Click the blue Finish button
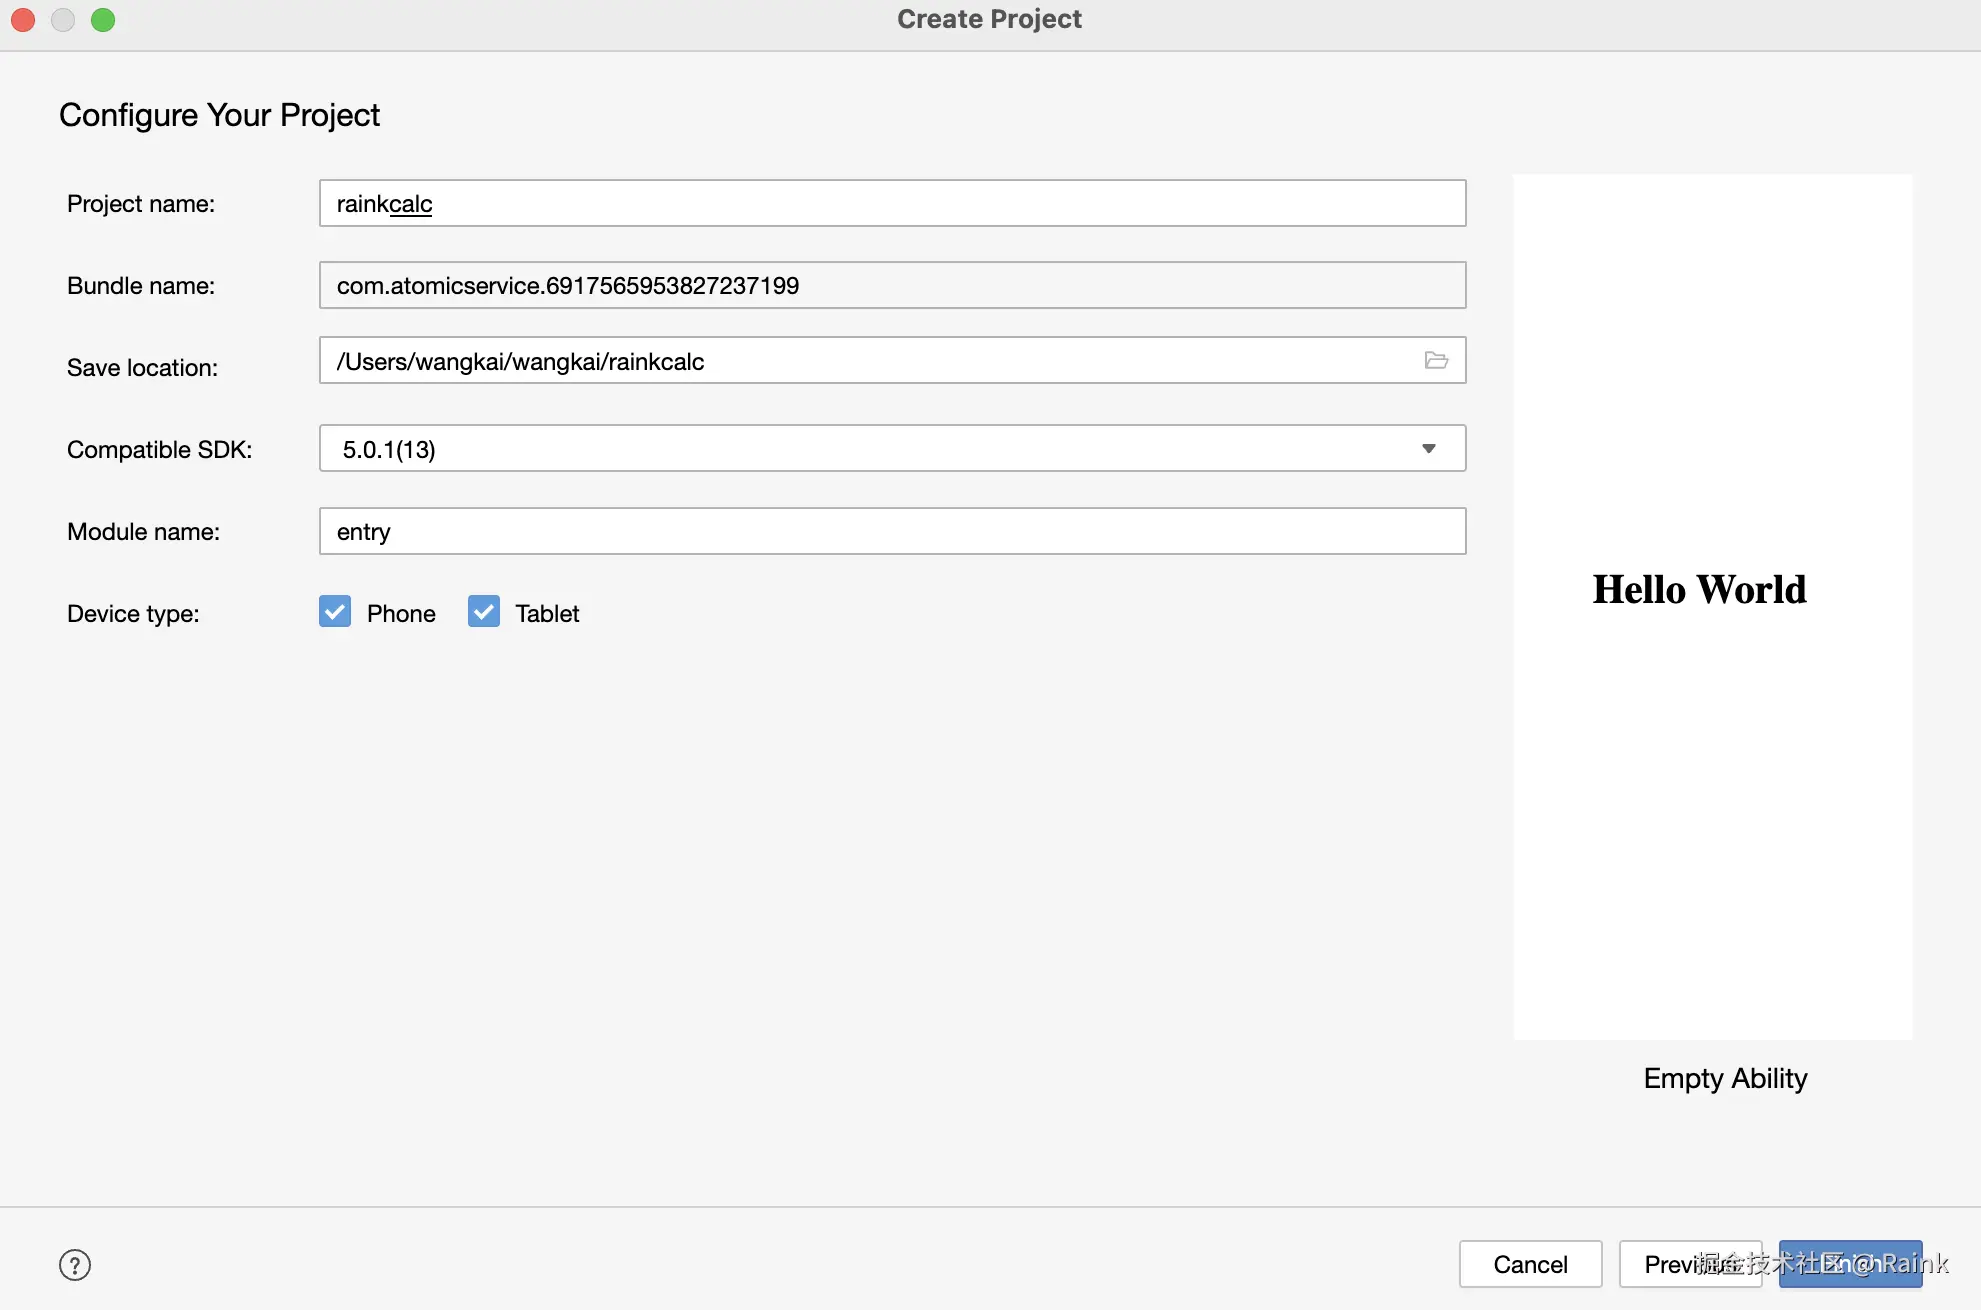This screenshot has height=1310, width=1981. tap(1850, 1264)
